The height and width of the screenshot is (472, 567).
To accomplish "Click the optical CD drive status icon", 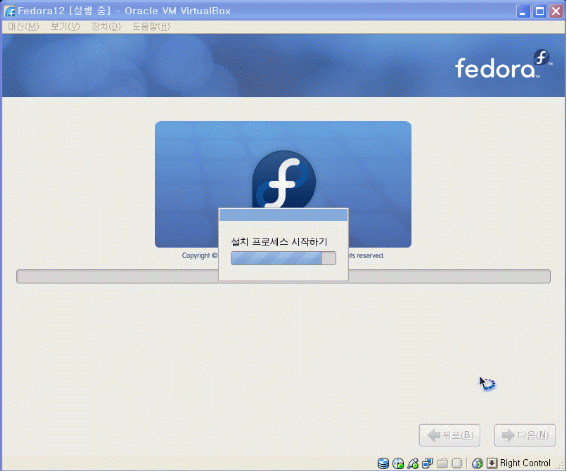I will point(398,463).
